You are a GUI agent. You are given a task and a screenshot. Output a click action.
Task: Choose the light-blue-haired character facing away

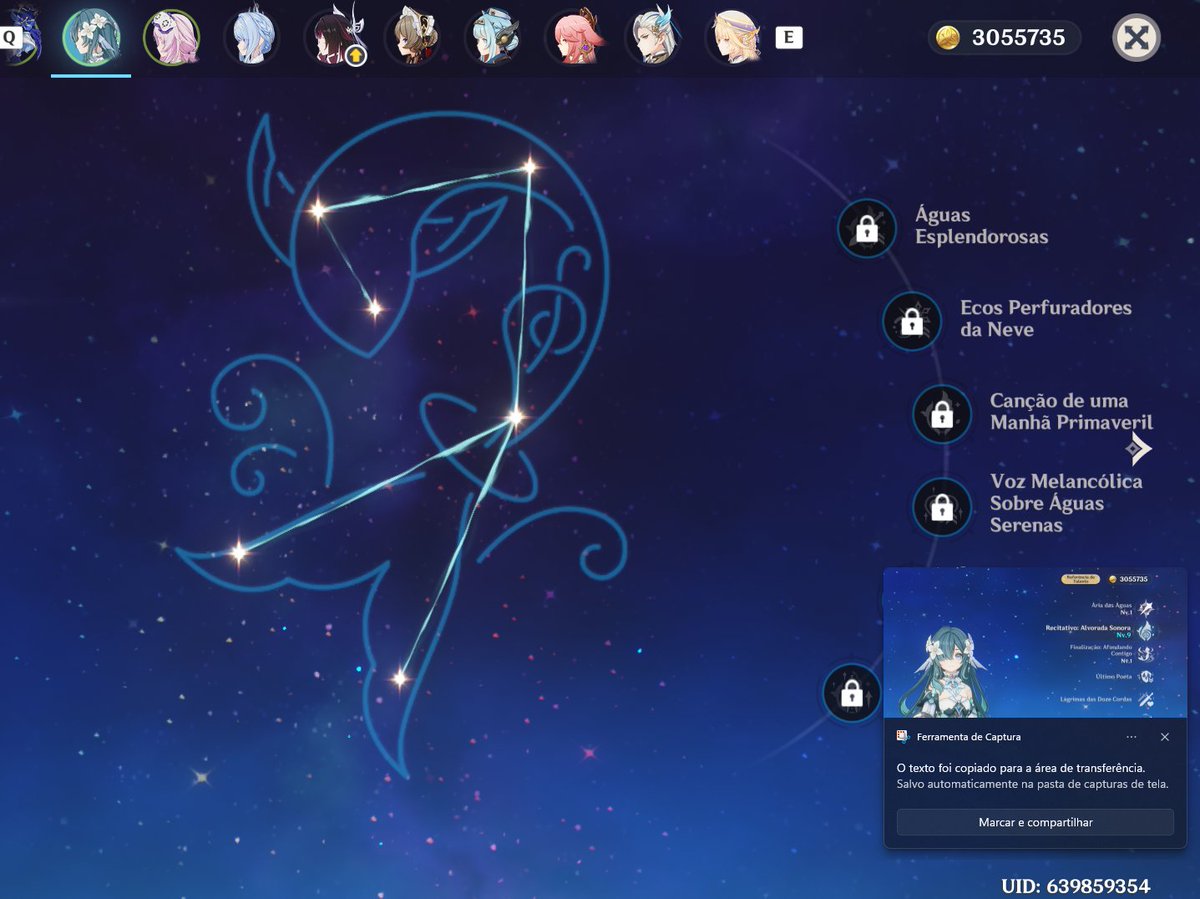(251, 38)
